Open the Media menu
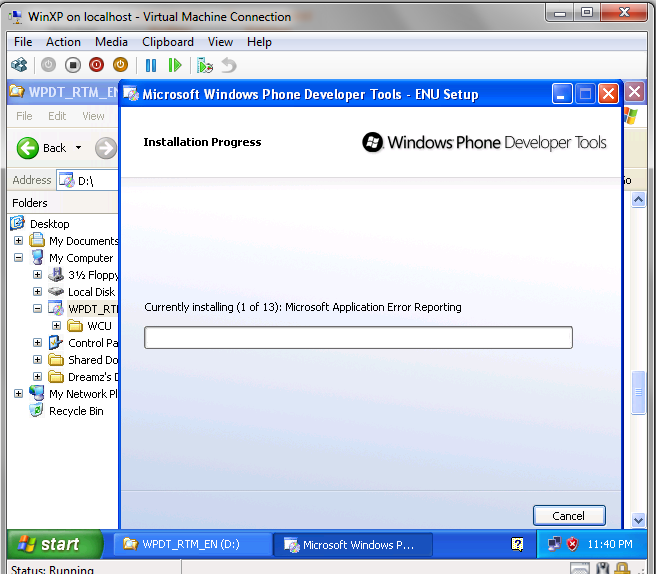The width and height of the screenshot is (656, 574). (111, 42)
